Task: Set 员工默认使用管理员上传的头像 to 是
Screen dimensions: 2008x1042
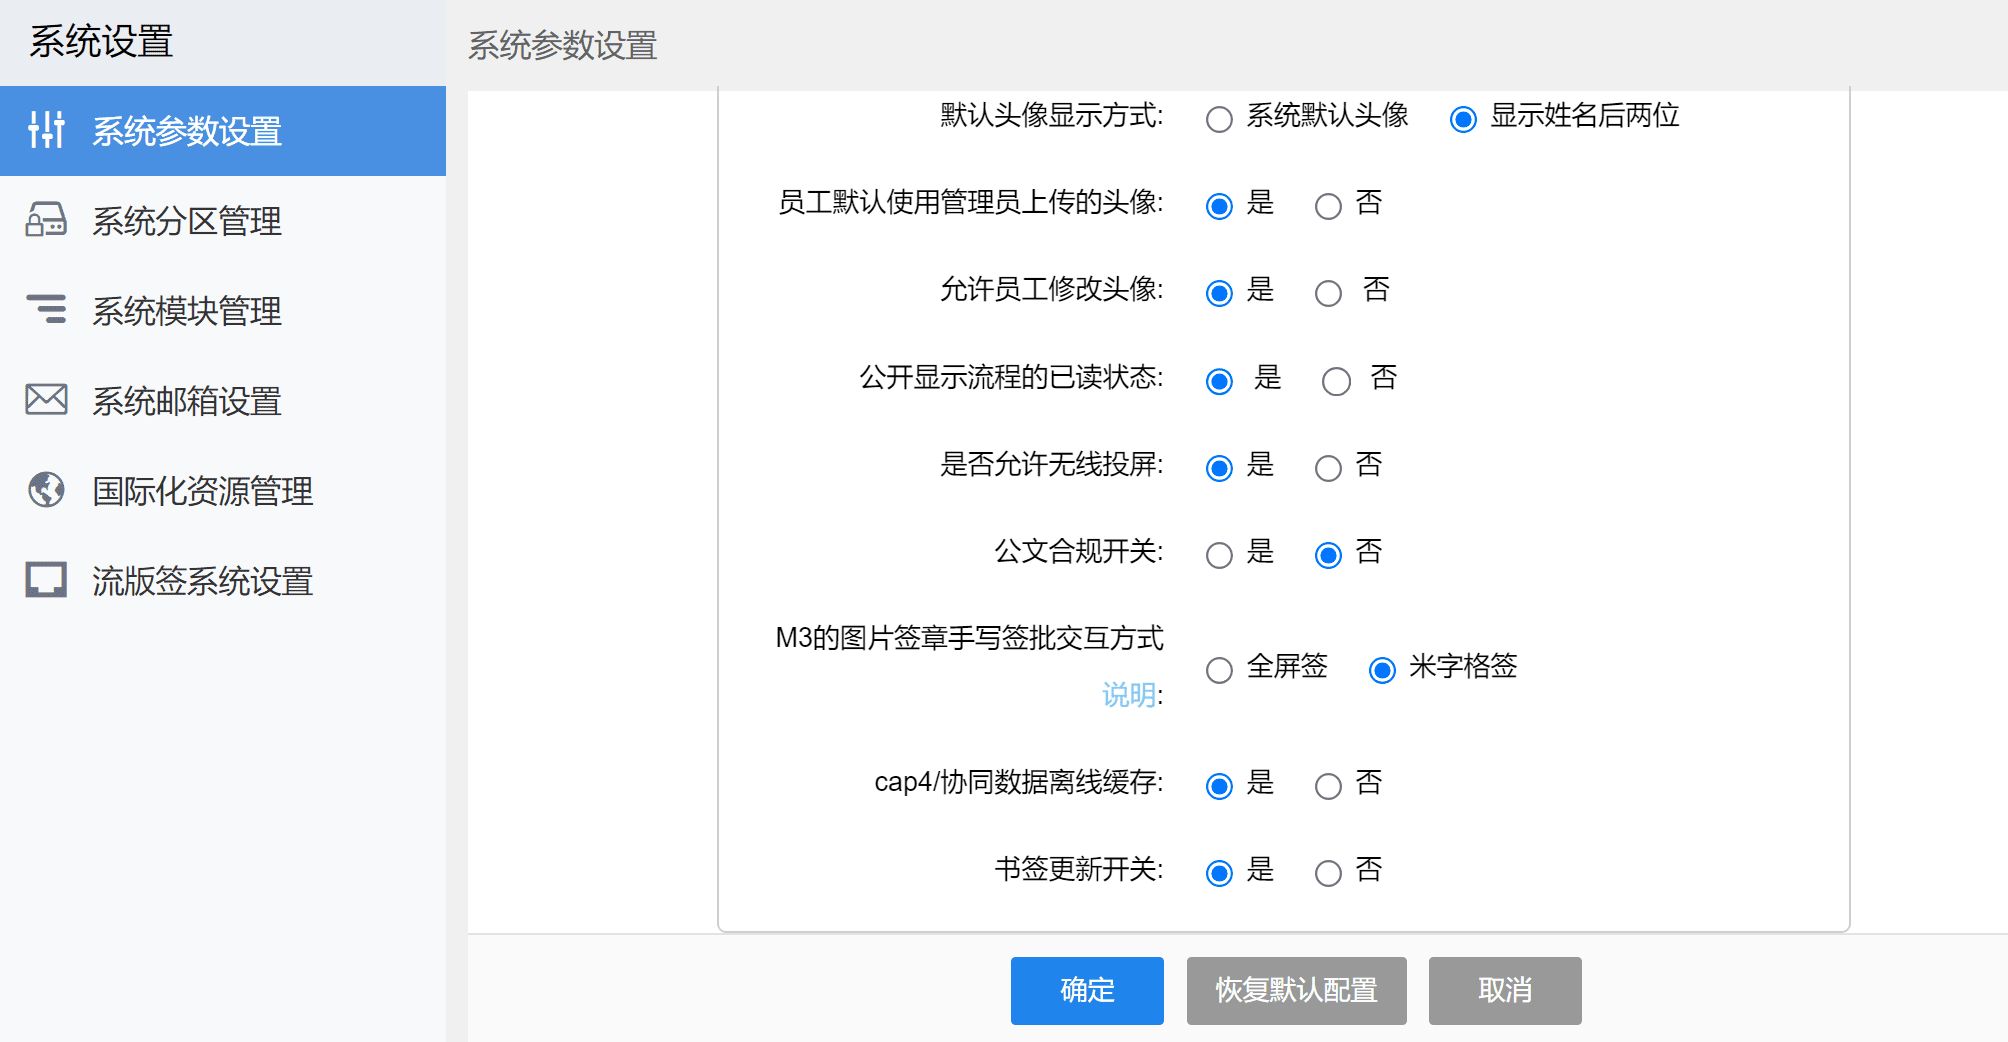Action: (x=1219, y=206)
